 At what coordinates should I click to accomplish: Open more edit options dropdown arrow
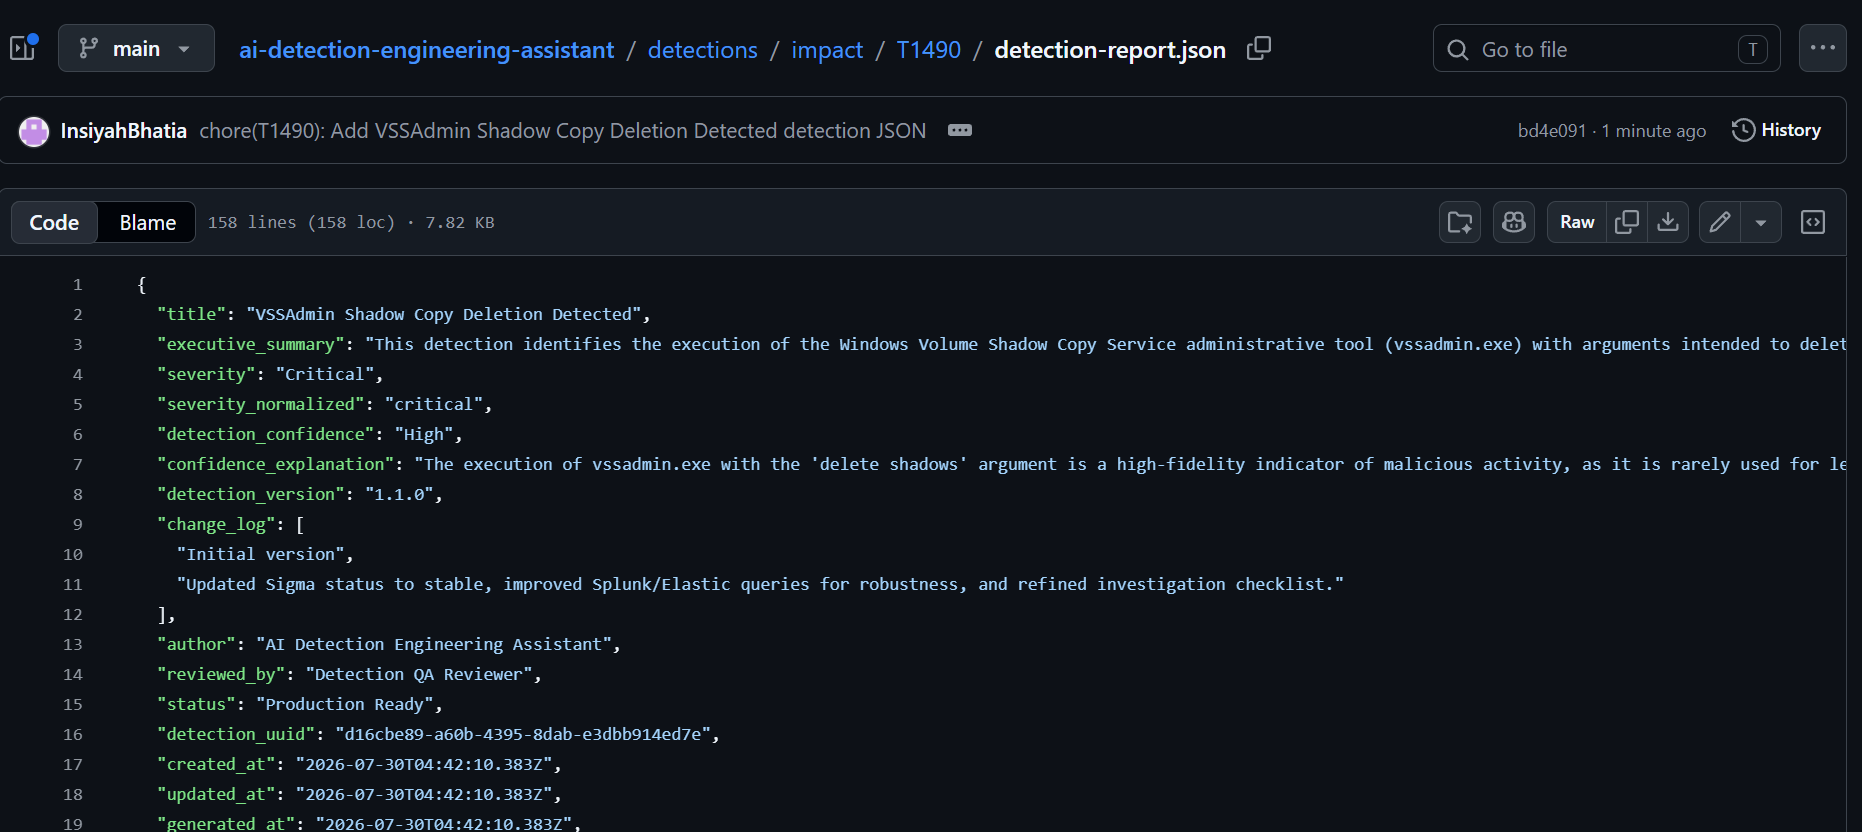click(1761, 222)
